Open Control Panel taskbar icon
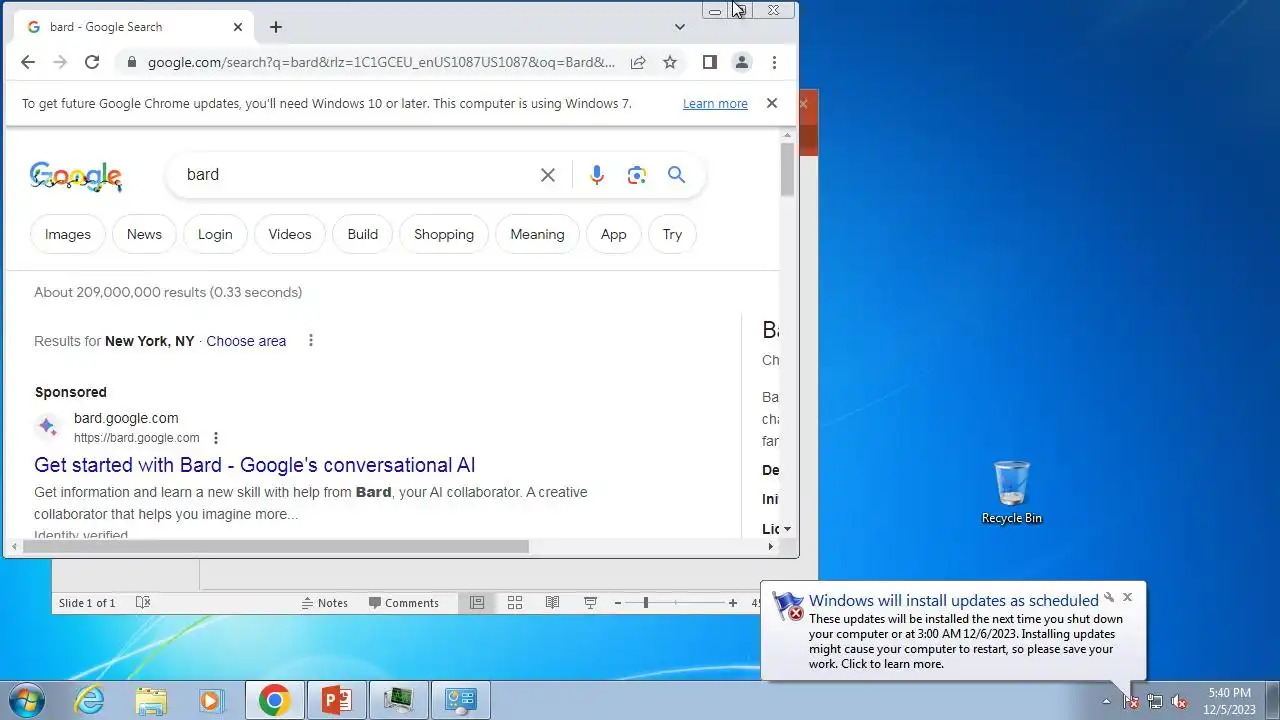 point(461,700)
